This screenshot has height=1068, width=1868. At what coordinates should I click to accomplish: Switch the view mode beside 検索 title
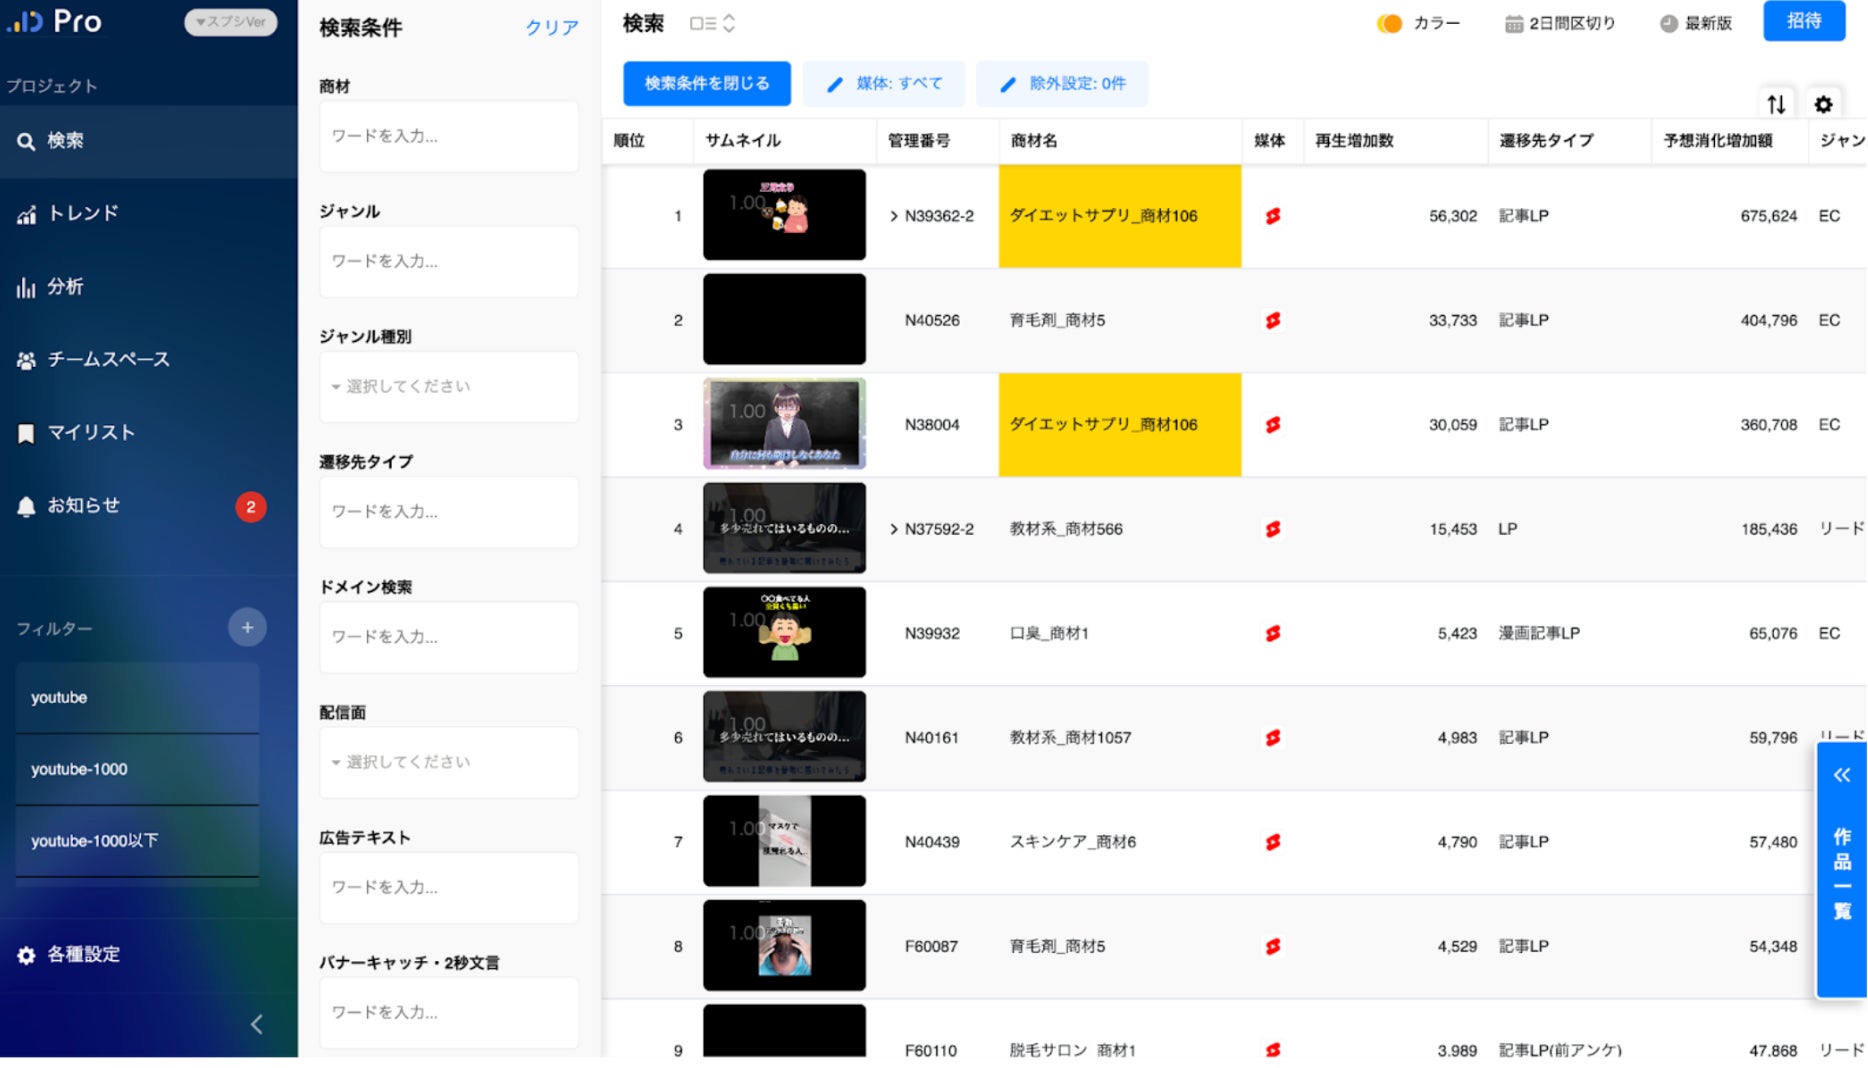click(x=712, y=23)
